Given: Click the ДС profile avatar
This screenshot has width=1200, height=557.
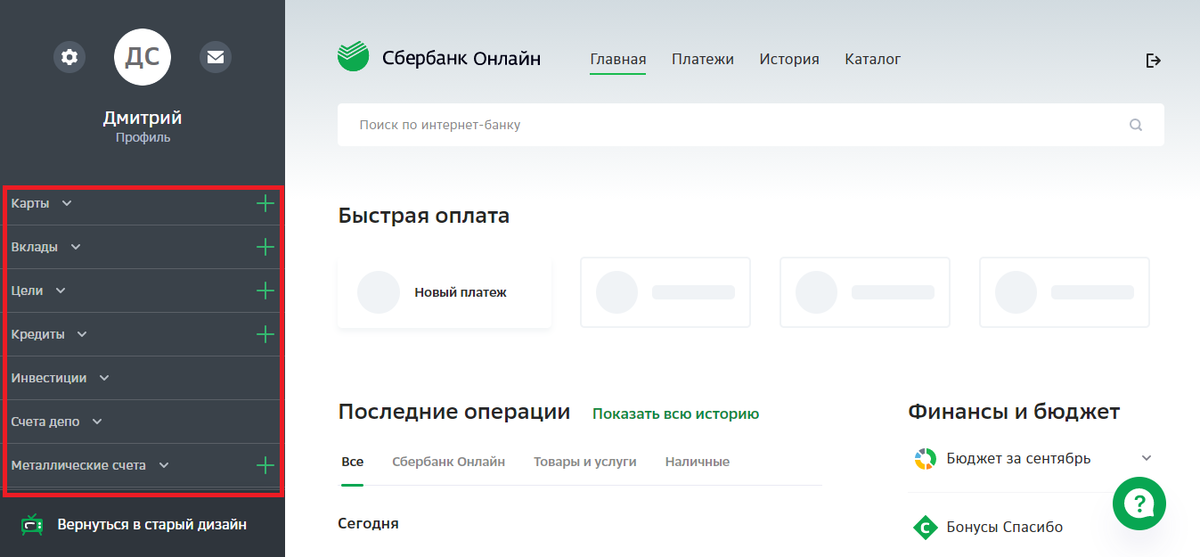Looking at the screenshot, I should (x=142, y=57).
